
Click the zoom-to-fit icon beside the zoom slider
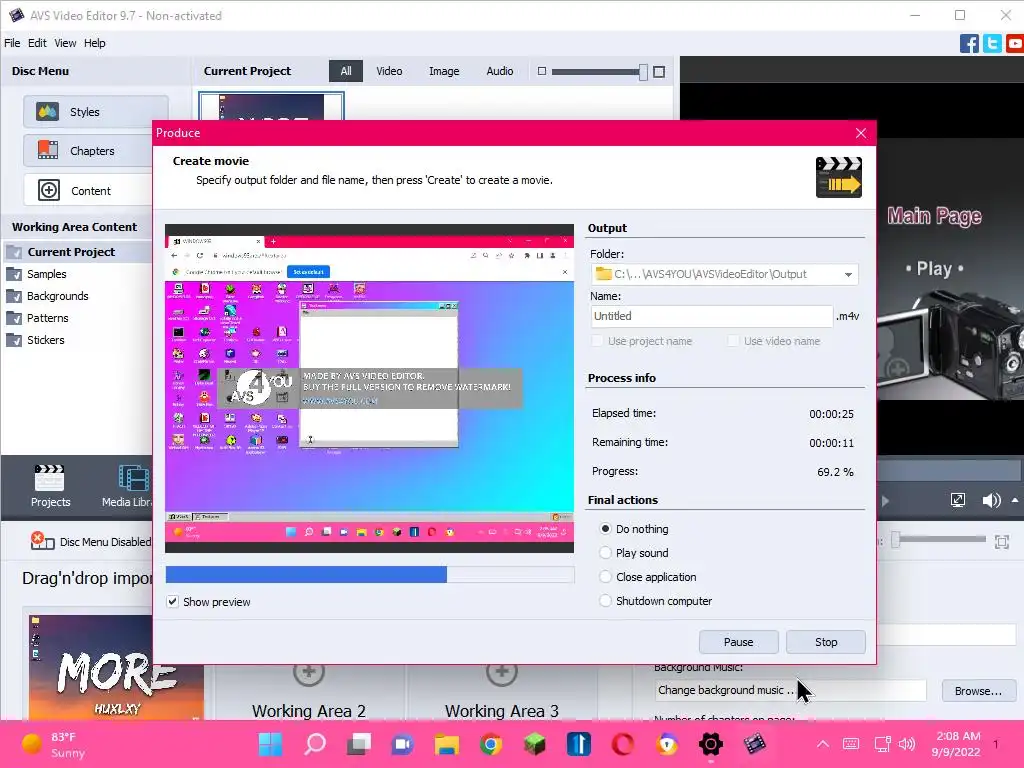1002,541
